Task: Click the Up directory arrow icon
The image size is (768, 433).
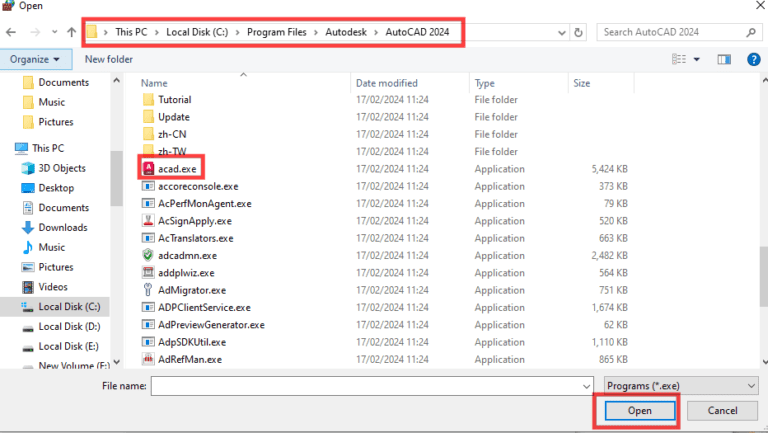Action: (x=72, y=33)
